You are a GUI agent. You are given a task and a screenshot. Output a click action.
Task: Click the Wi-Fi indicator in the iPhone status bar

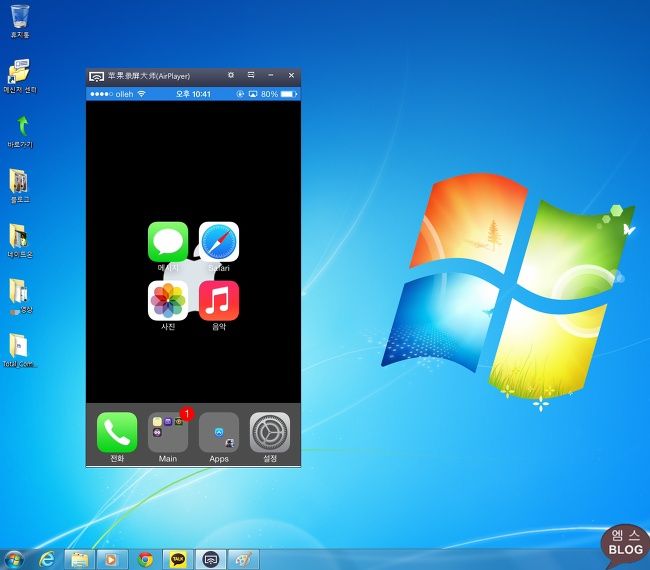point(141,94)
